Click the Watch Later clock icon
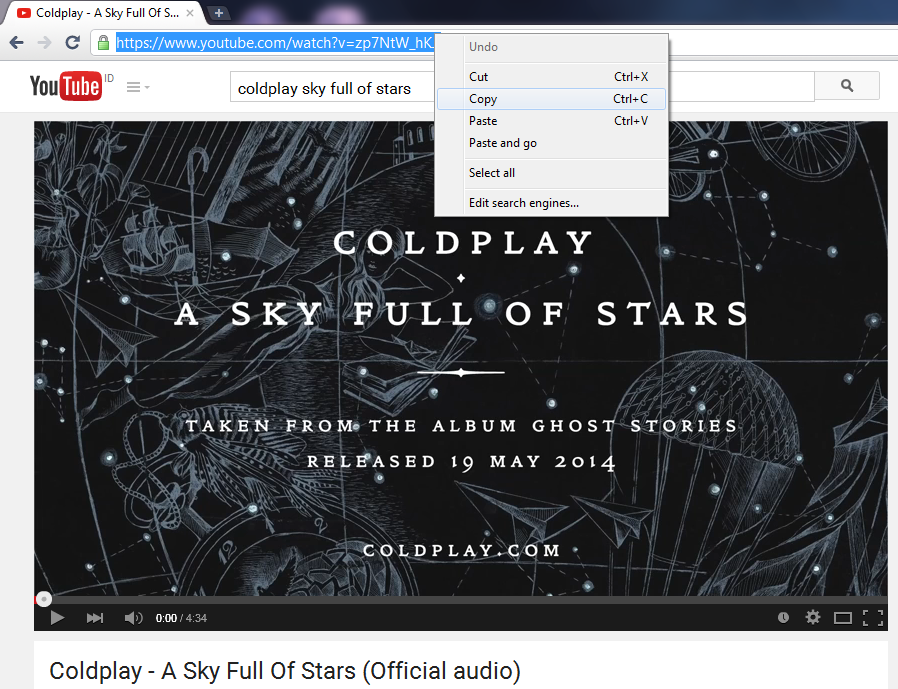Screen dimensions: 898x689 [x=783, y=617]
